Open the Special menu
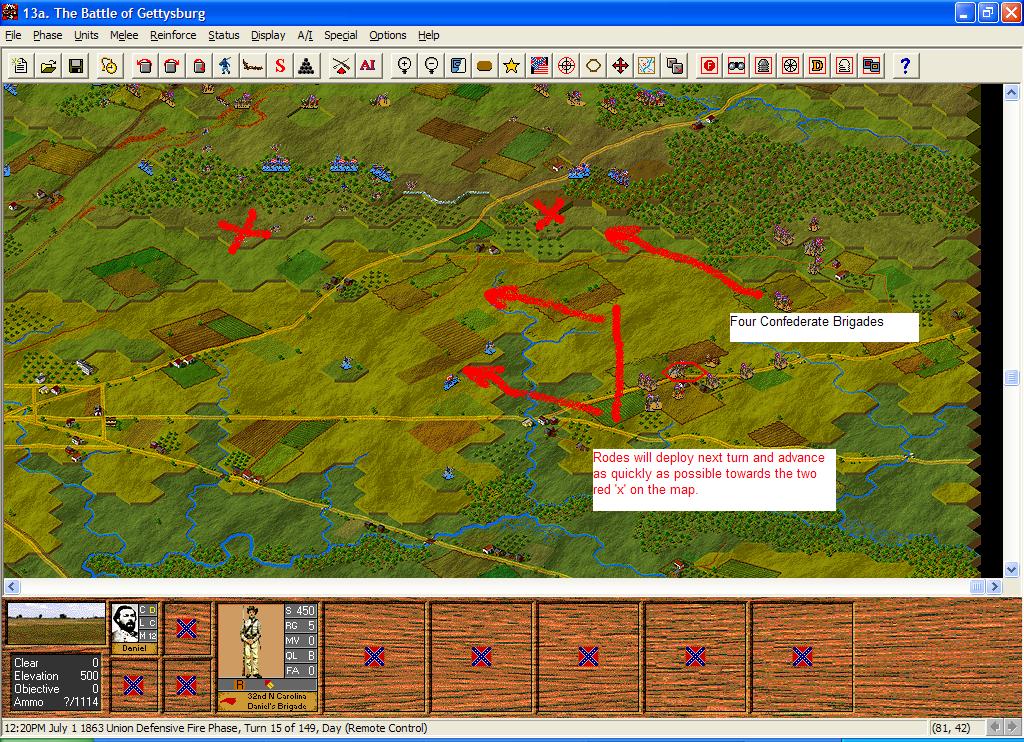The image size is (1024, 742). coord(341,35)
